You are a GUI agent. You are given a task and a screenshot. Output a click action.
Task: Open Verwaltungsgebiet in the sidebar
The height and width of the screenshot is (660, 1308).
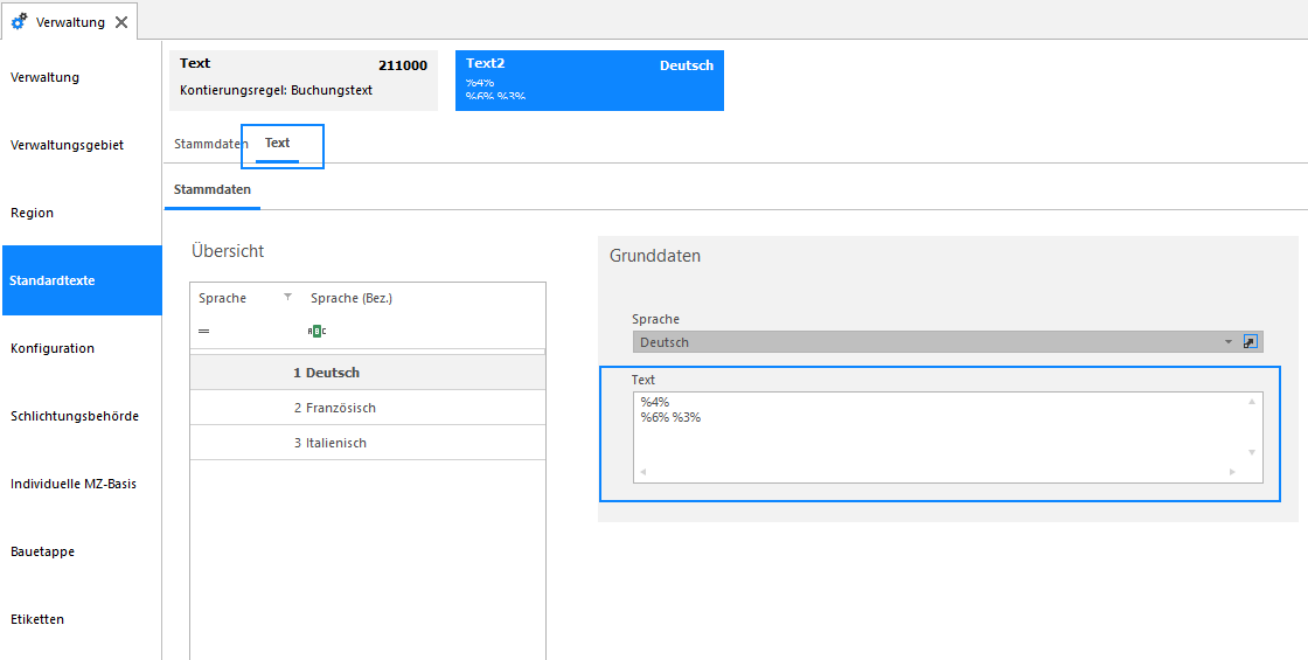tap(81, 145)
